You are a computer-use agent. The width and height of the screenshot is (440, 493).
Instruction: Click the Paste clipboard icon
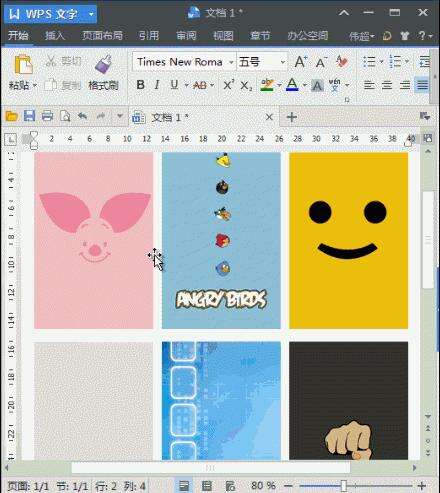(23, 64)
